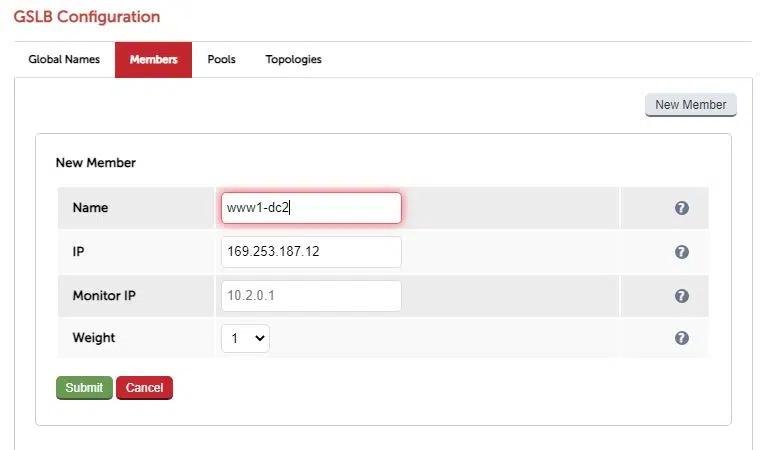The image size is (774, 450).
Task: Click into the Monitor IP input box
Action: click(311, 296)
